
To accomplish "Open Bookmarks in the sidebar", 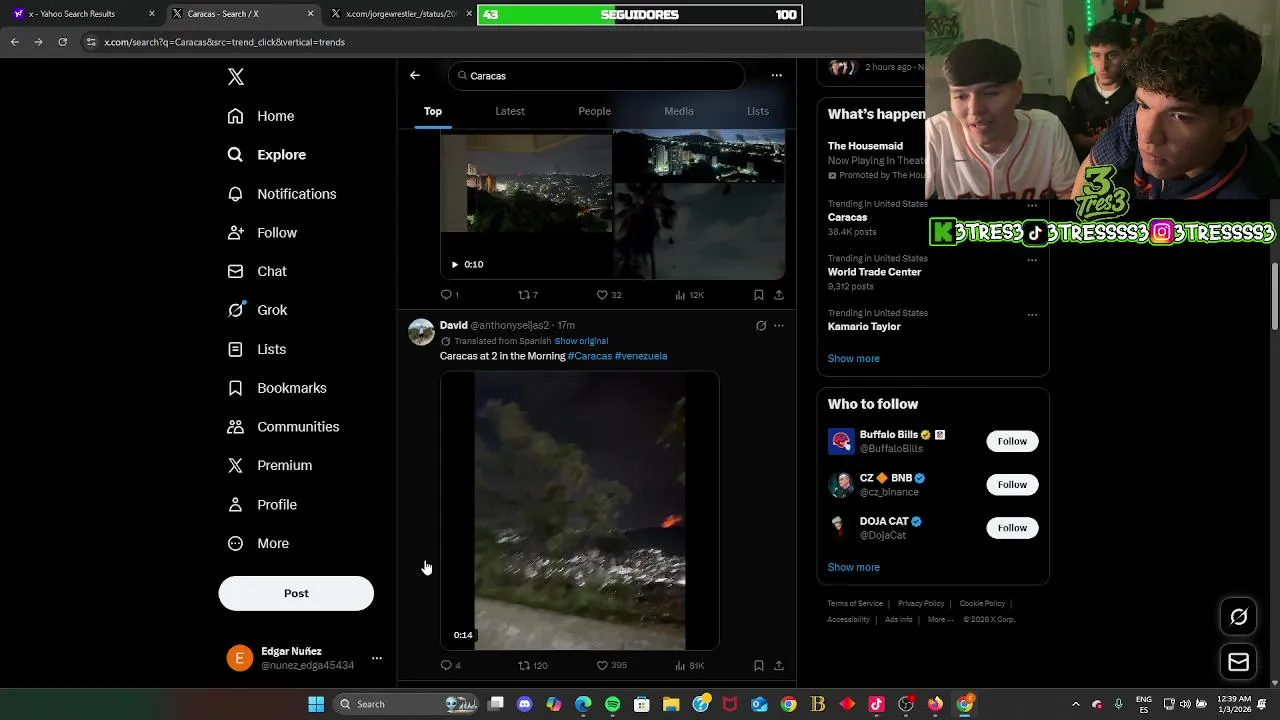I will pos(277,388).
